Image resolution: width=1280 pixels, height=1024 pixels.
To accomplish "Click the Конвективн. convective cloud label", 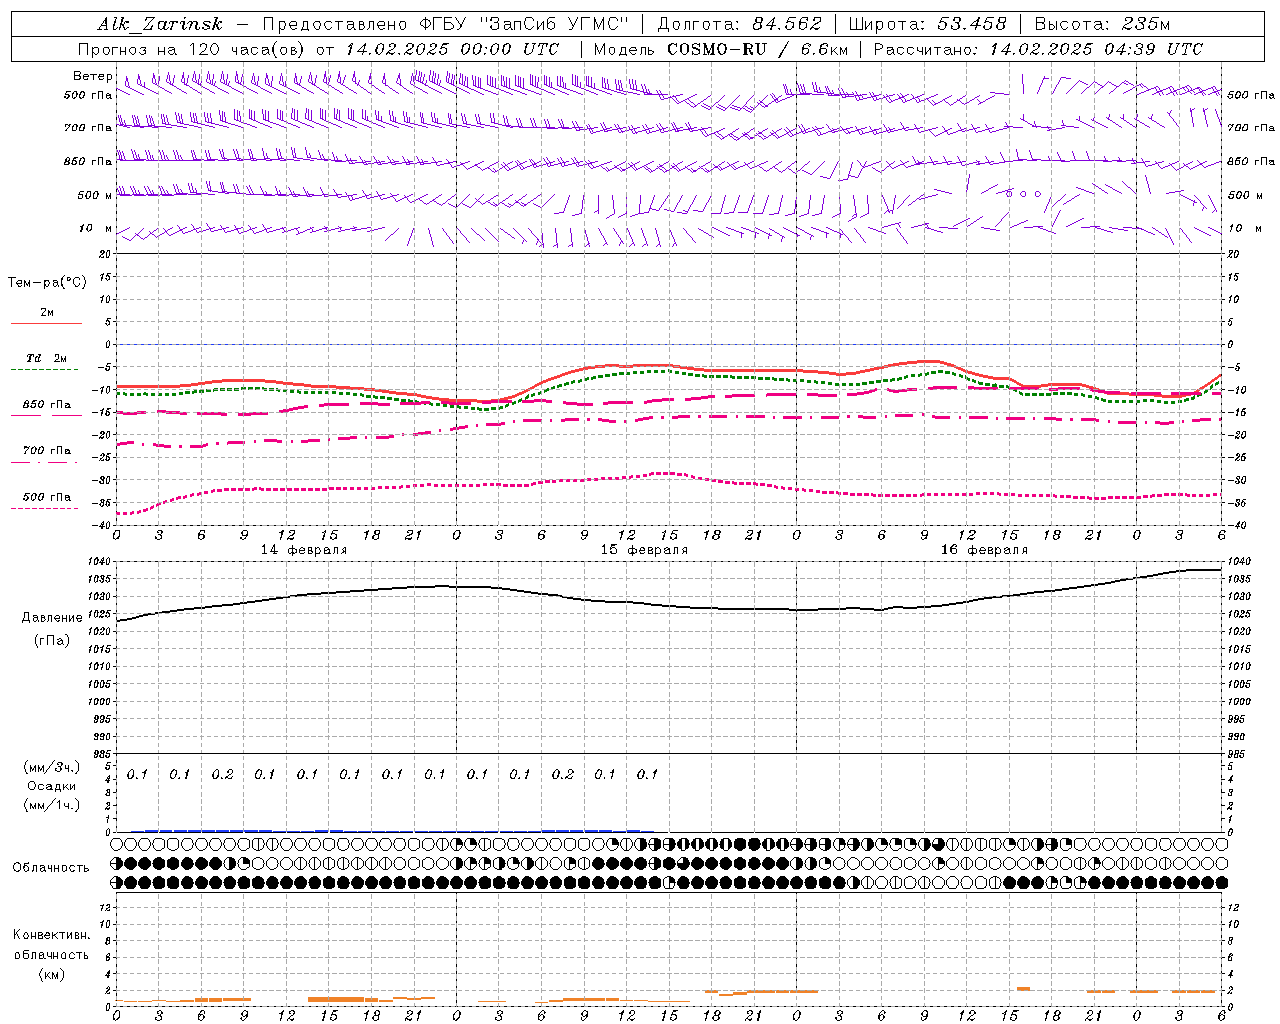I will click(52, 935).
